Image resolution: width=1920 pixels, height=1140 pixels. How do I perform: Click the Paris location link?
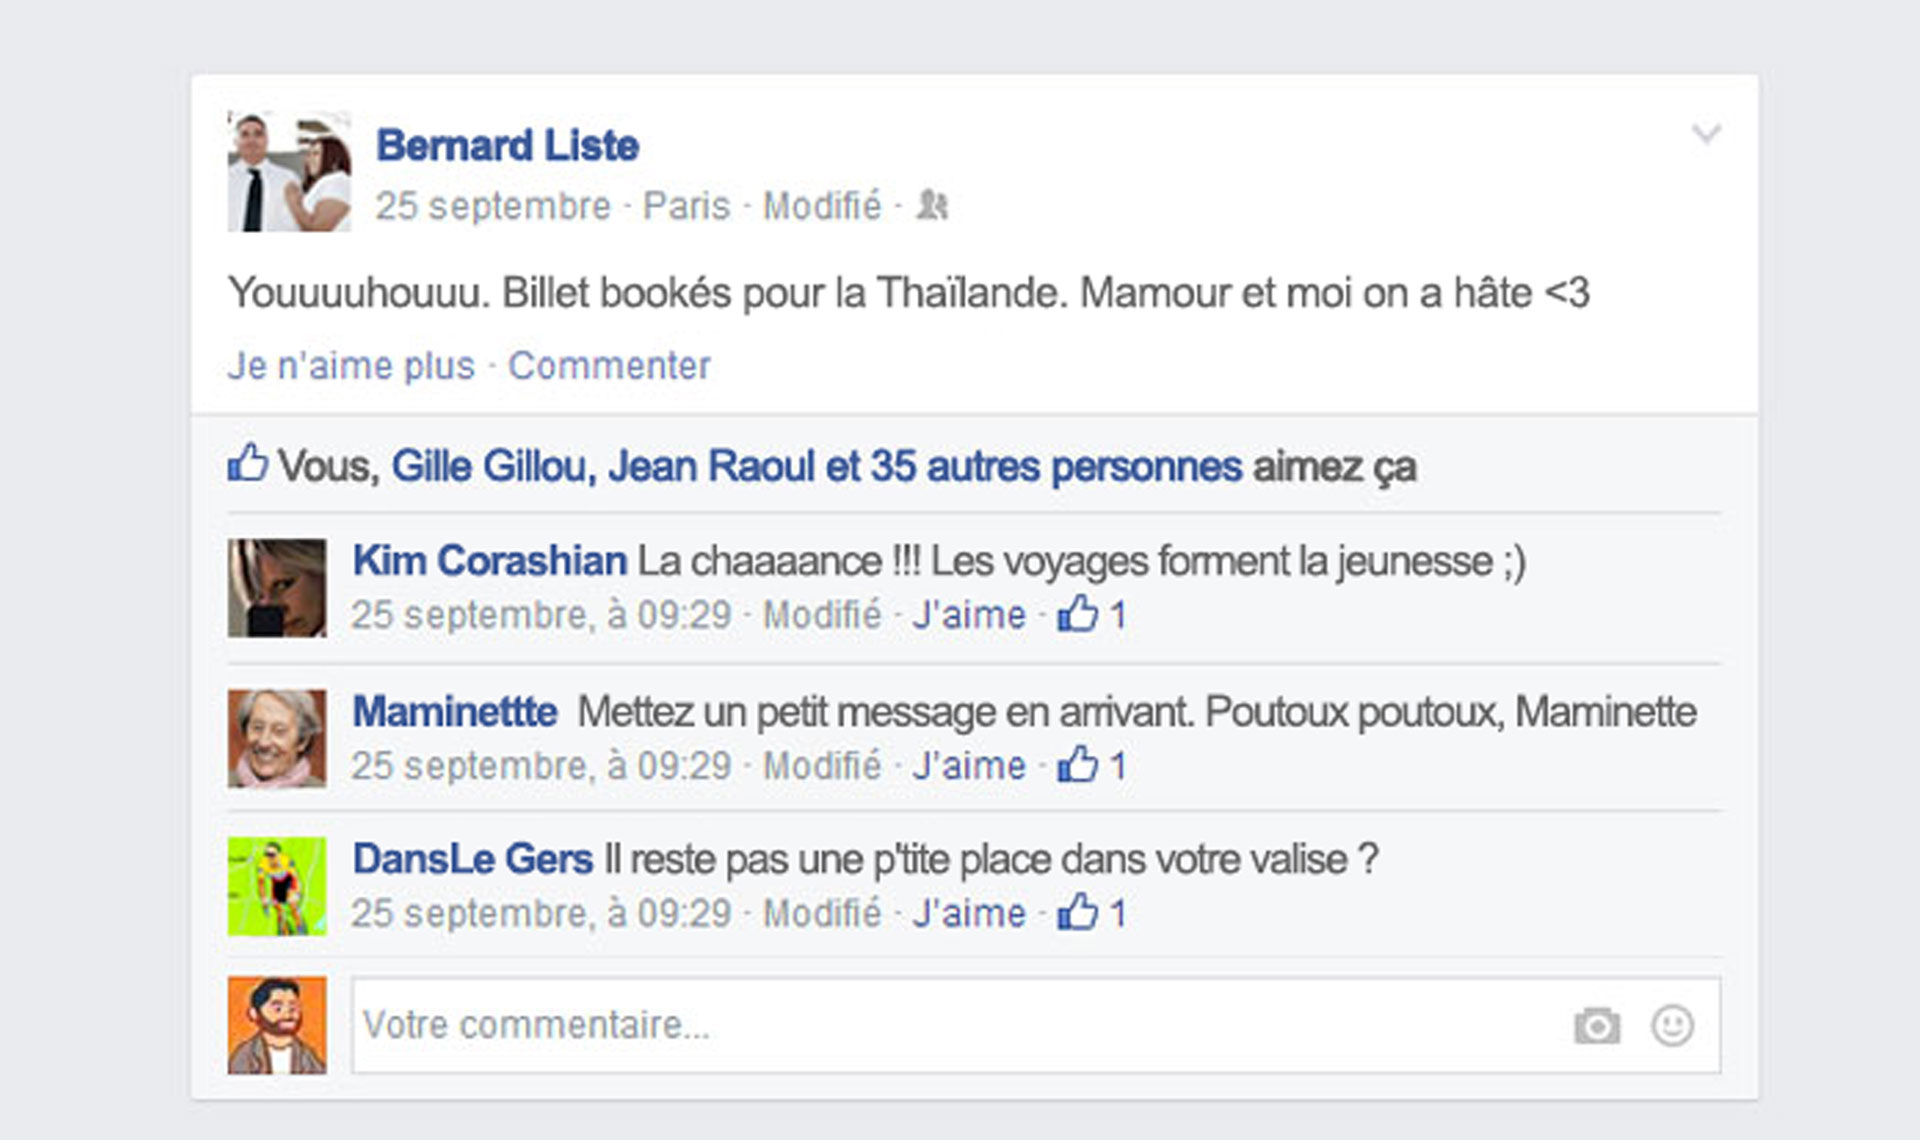686,206
